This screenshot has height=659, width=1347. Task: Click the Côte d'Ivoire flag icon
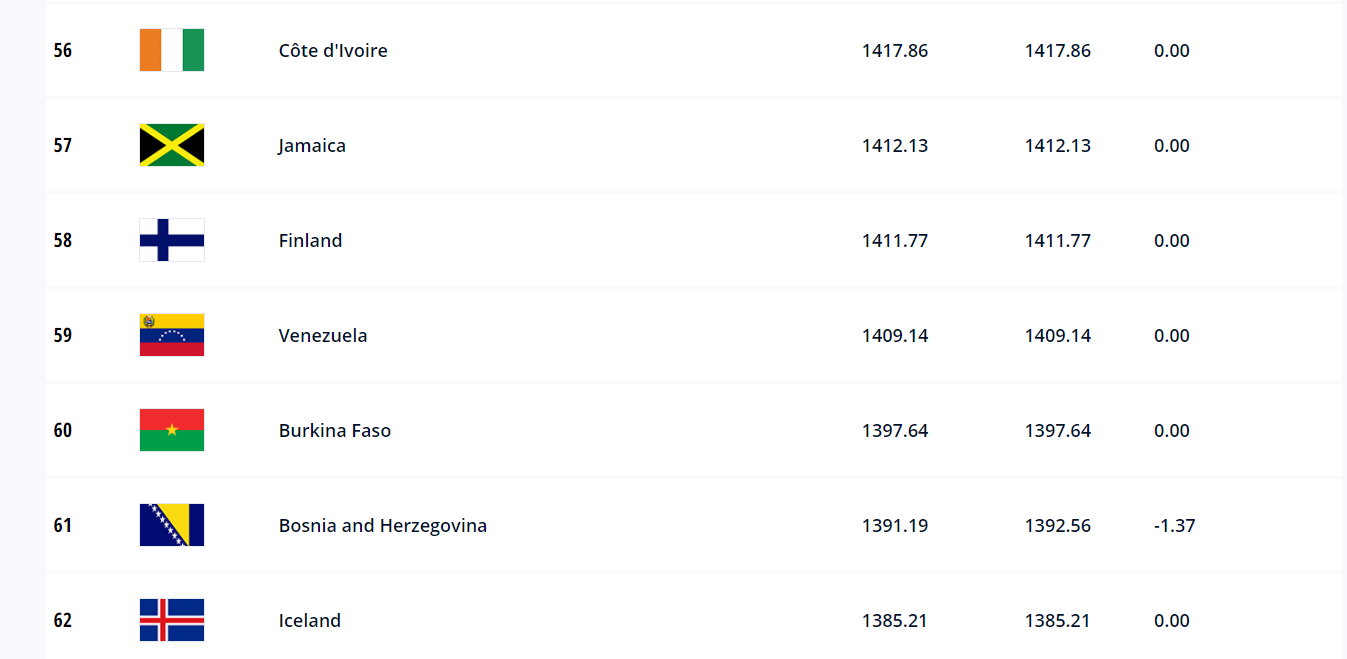172,50
